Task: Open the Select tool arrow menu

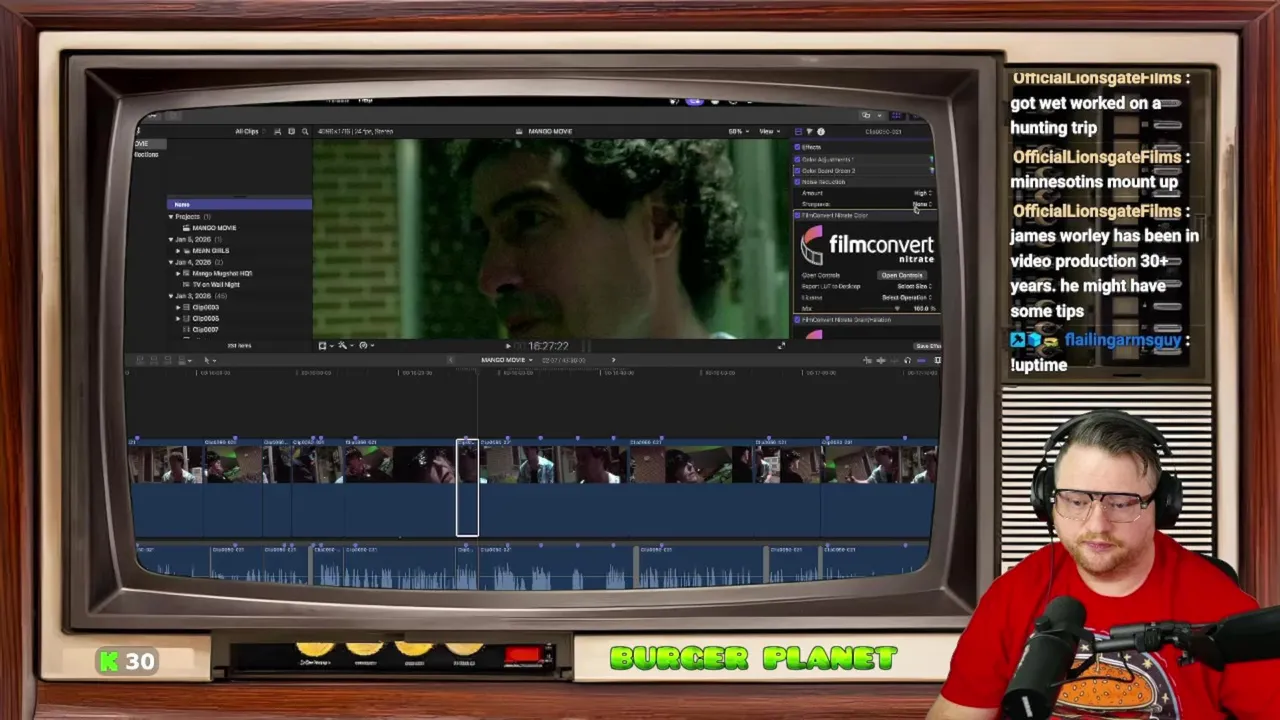Action: click(209, 360)
